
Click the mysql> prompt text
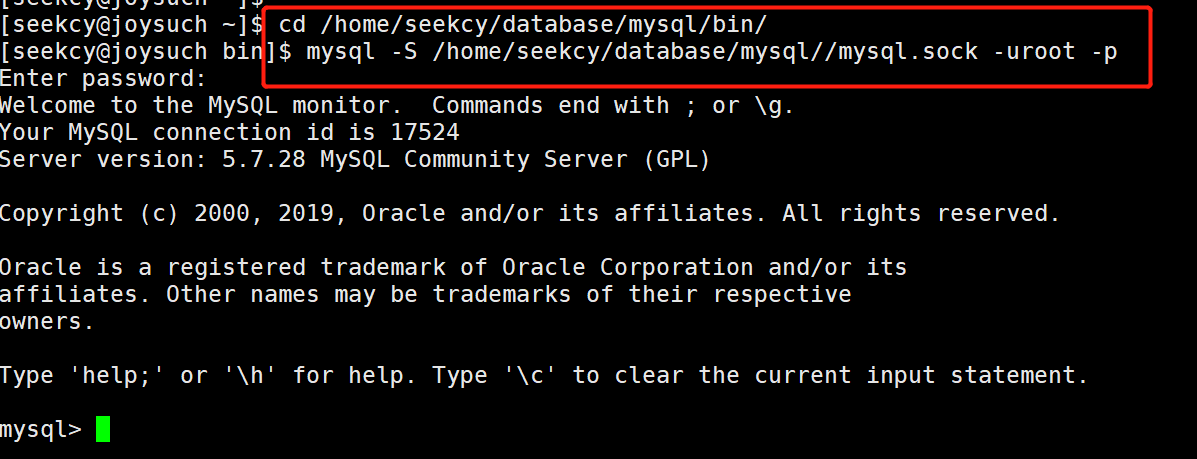[40, 429]
